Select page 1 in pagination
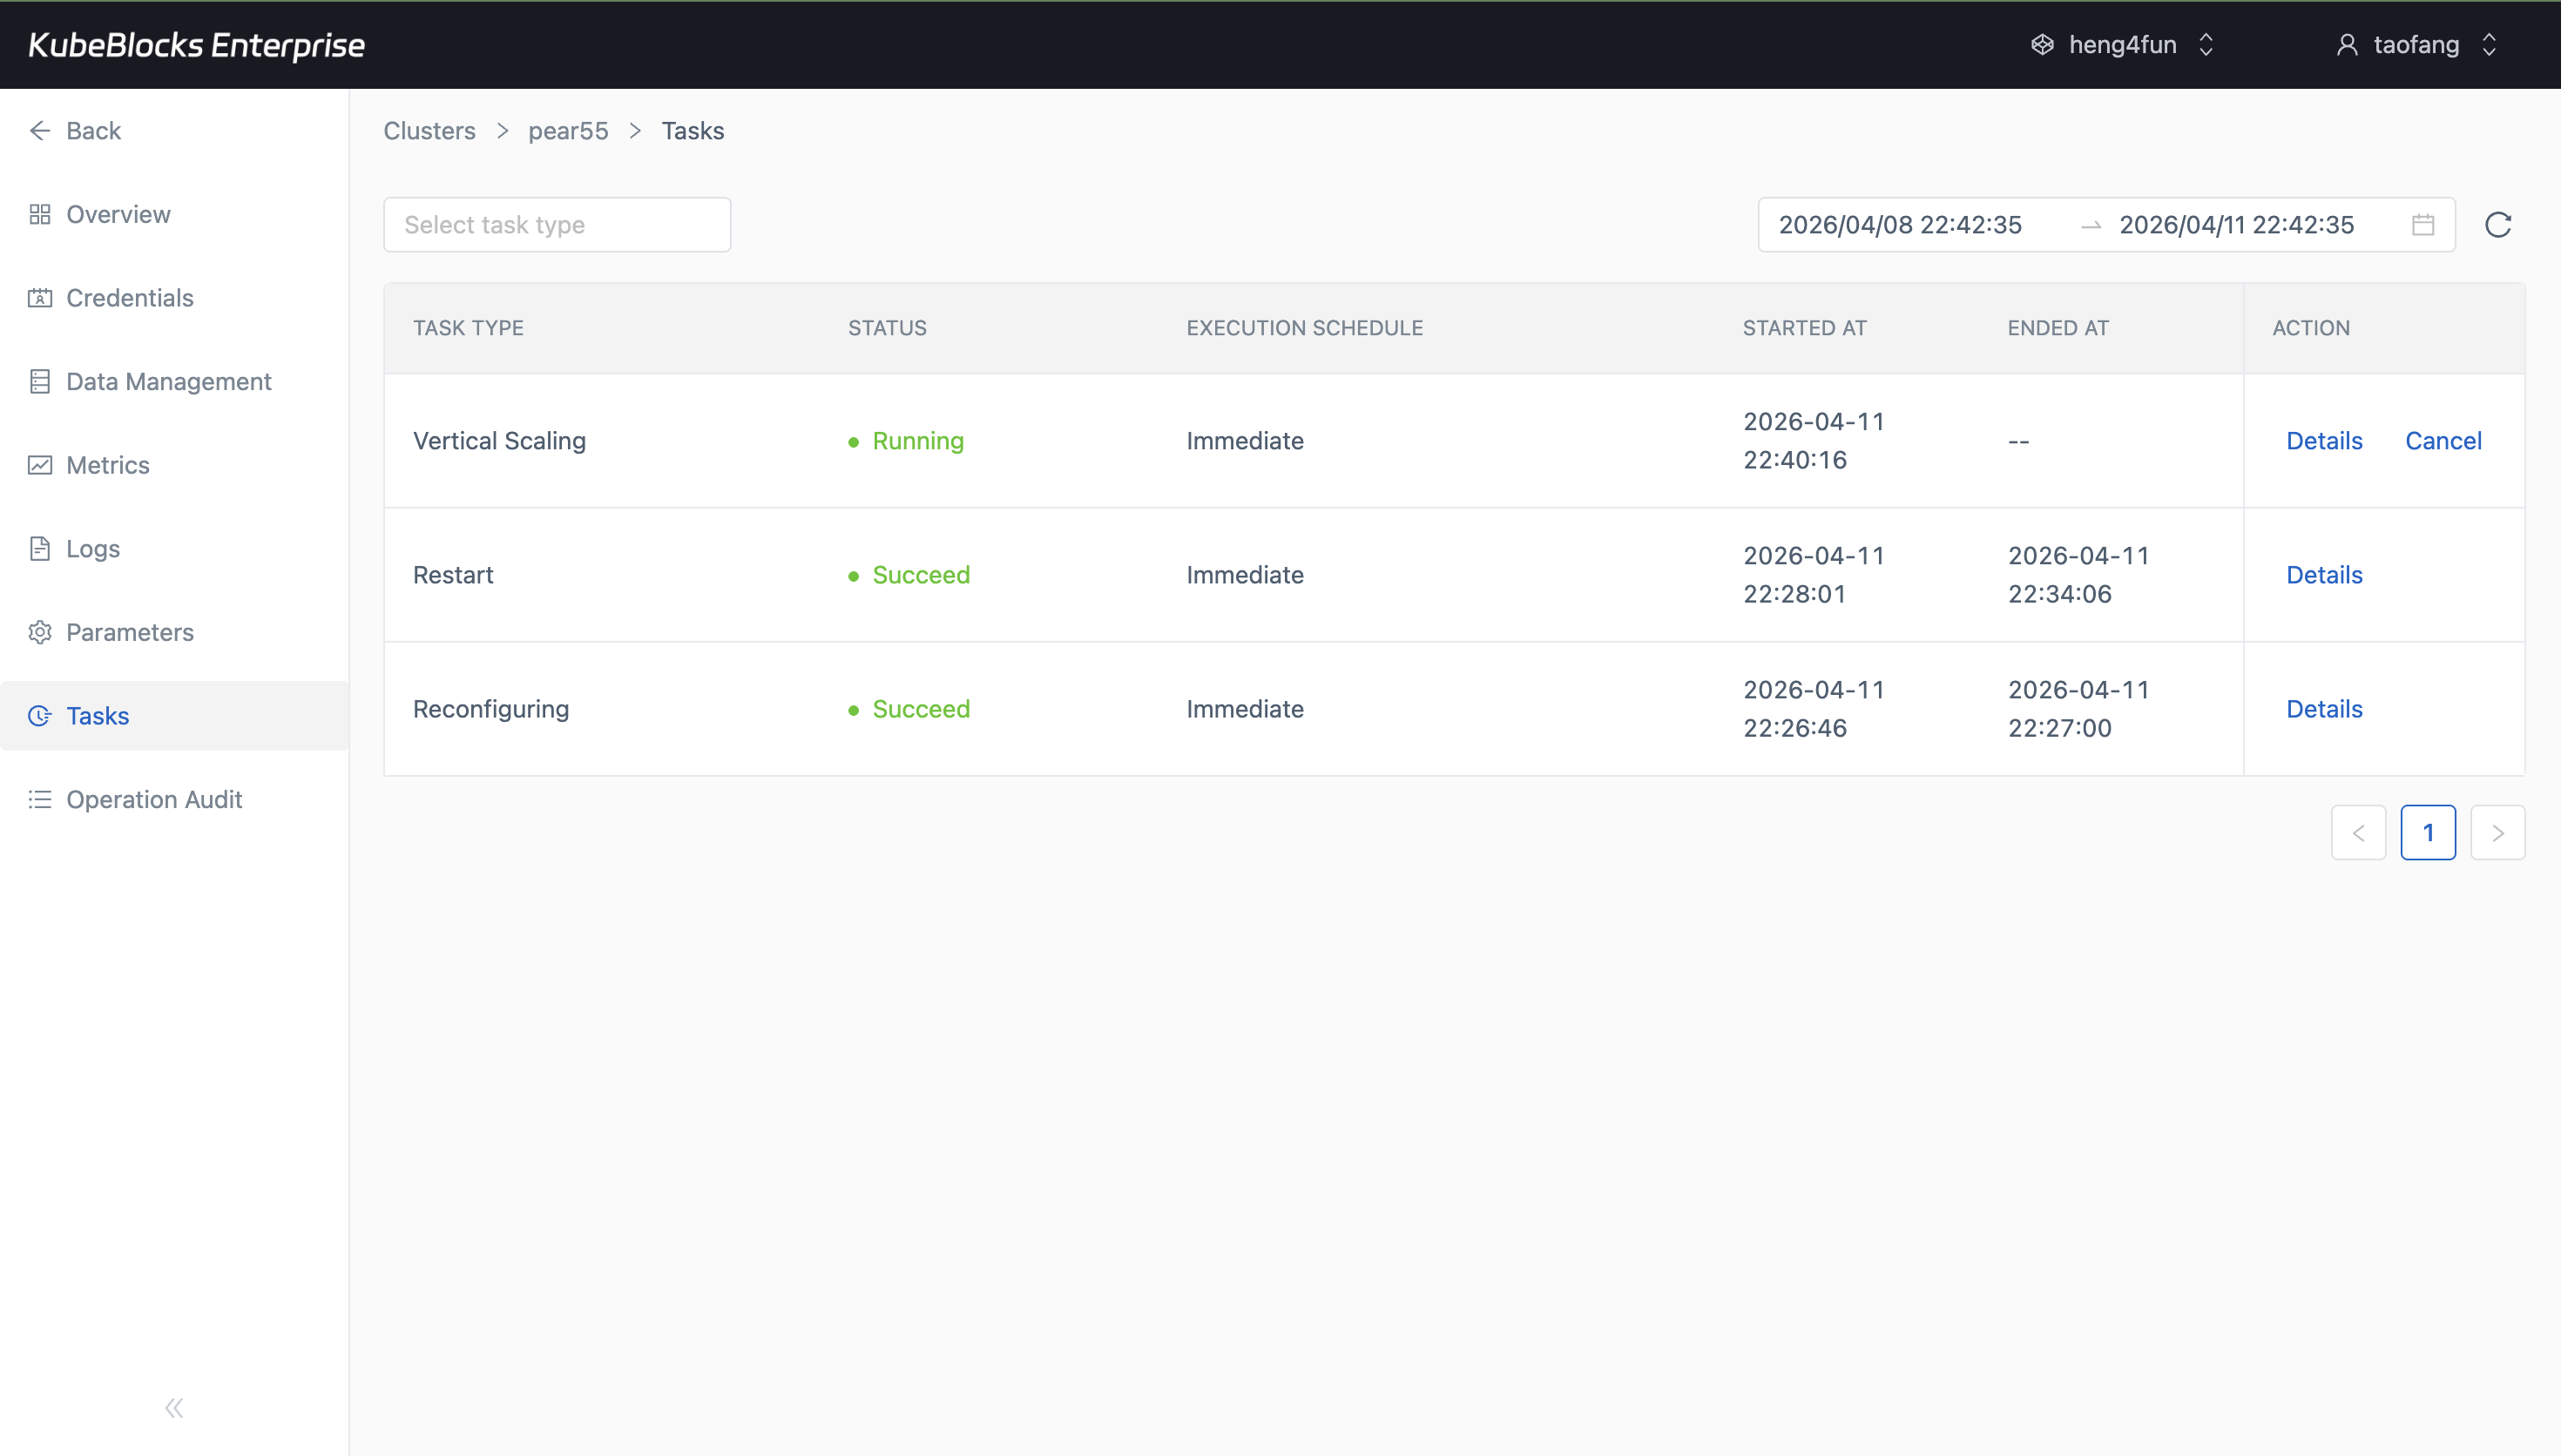 (2428, 832)
